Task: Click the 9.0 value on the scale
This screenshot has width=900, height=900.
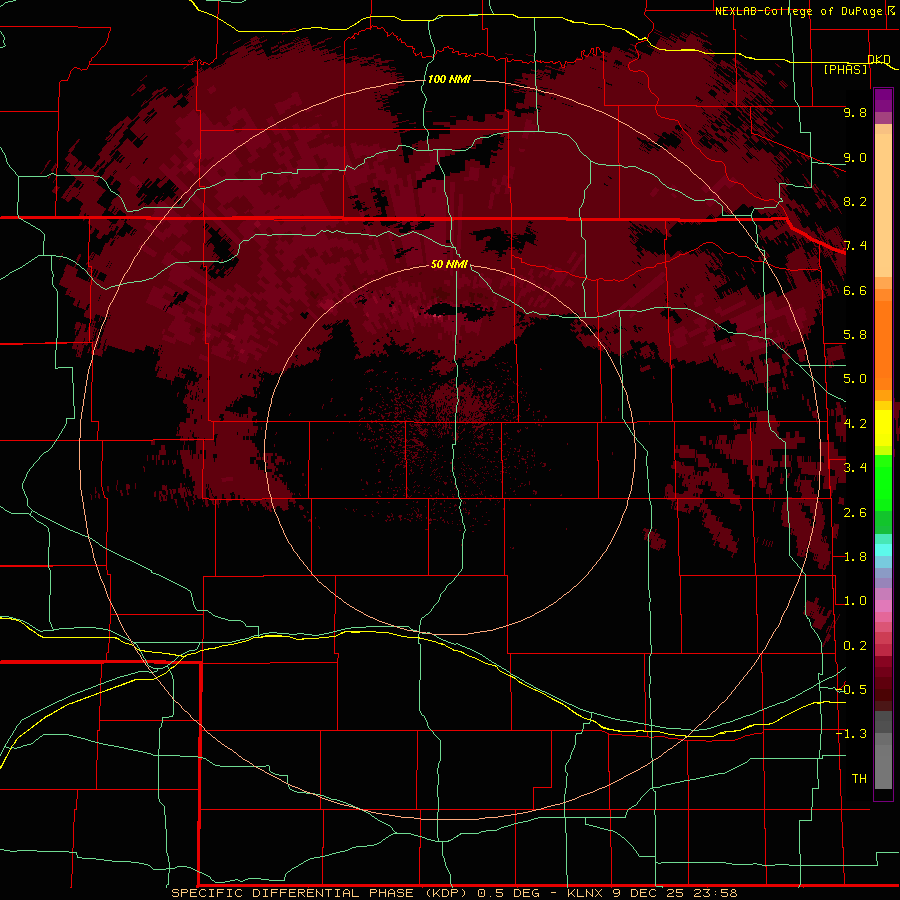Action: coord(855,157)
